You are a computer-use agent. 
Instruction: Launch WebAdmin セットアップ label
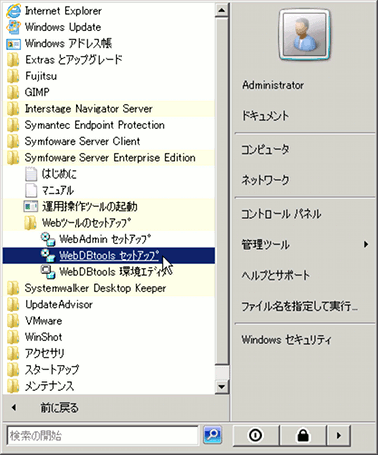pos(105,239)
